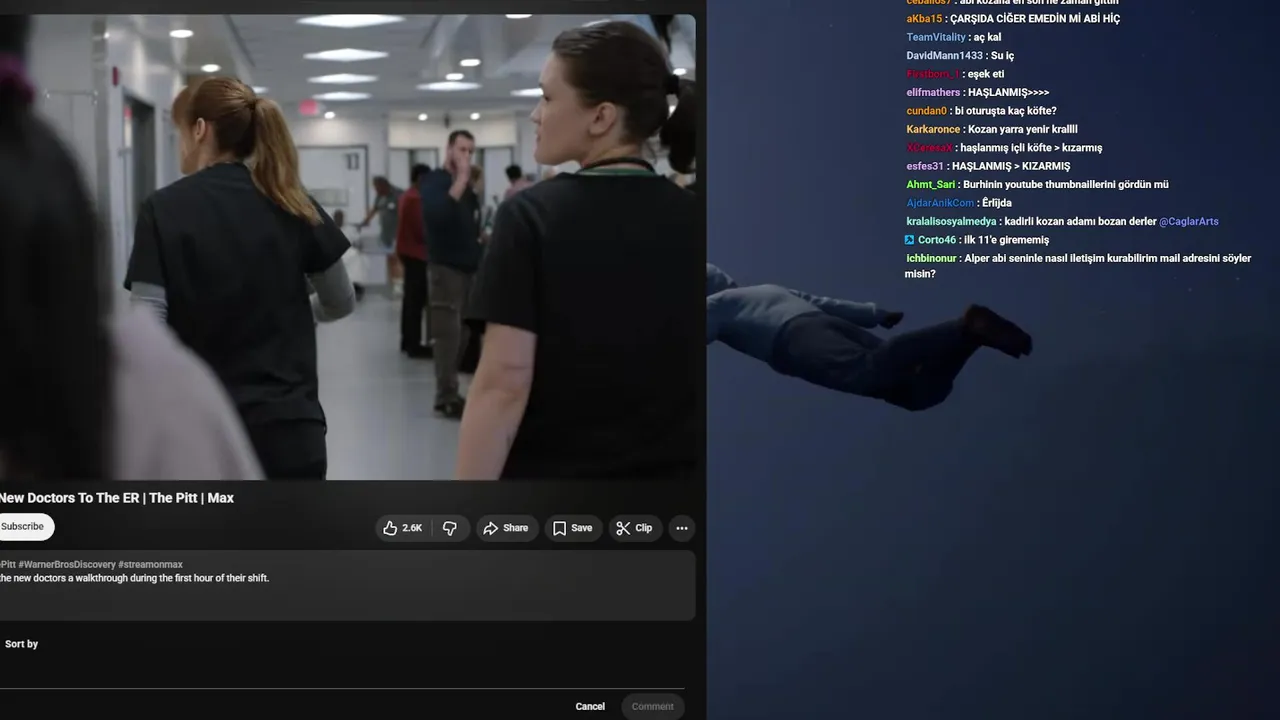
Task: Click the username kralalisosyalmedya in chat
Action: 951,221
